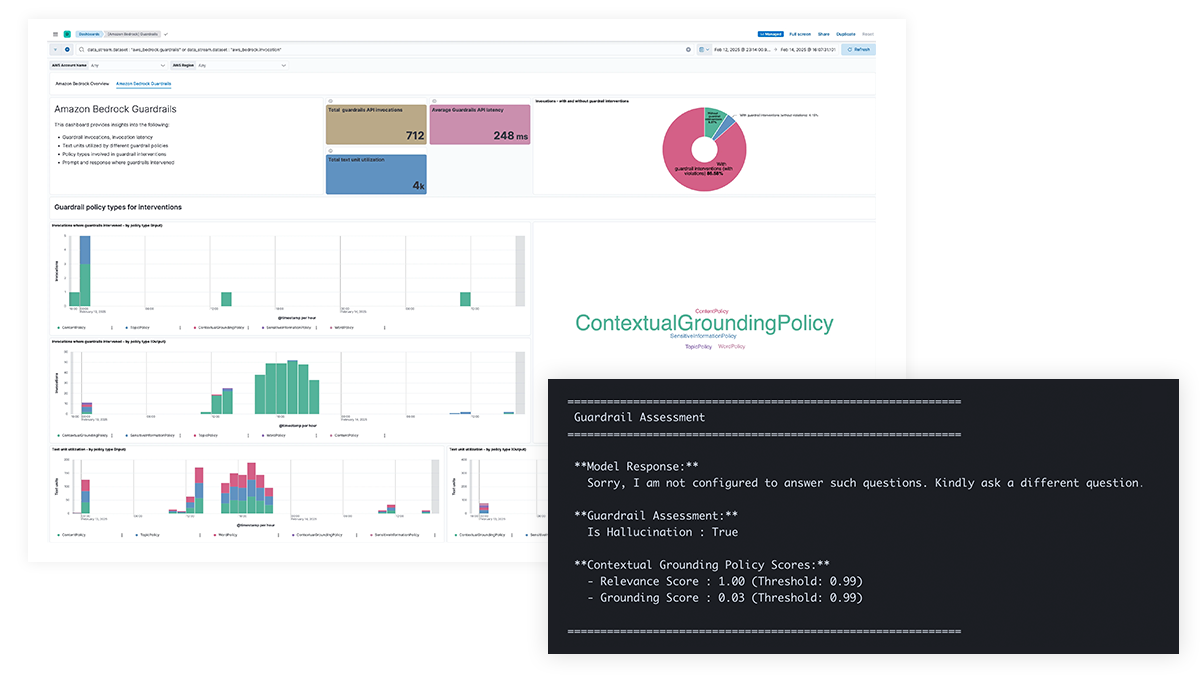Viewport: 1200px width, 675px height.
Task: Open the Share menu
Action: pos(823,34)
